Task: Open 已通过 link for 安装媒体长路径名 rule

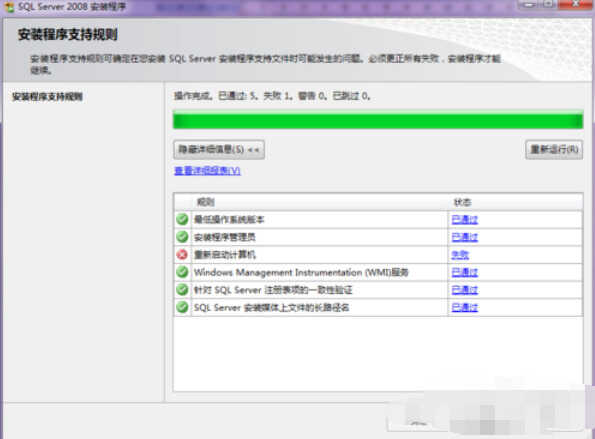Action: click(x=464, y=307)
